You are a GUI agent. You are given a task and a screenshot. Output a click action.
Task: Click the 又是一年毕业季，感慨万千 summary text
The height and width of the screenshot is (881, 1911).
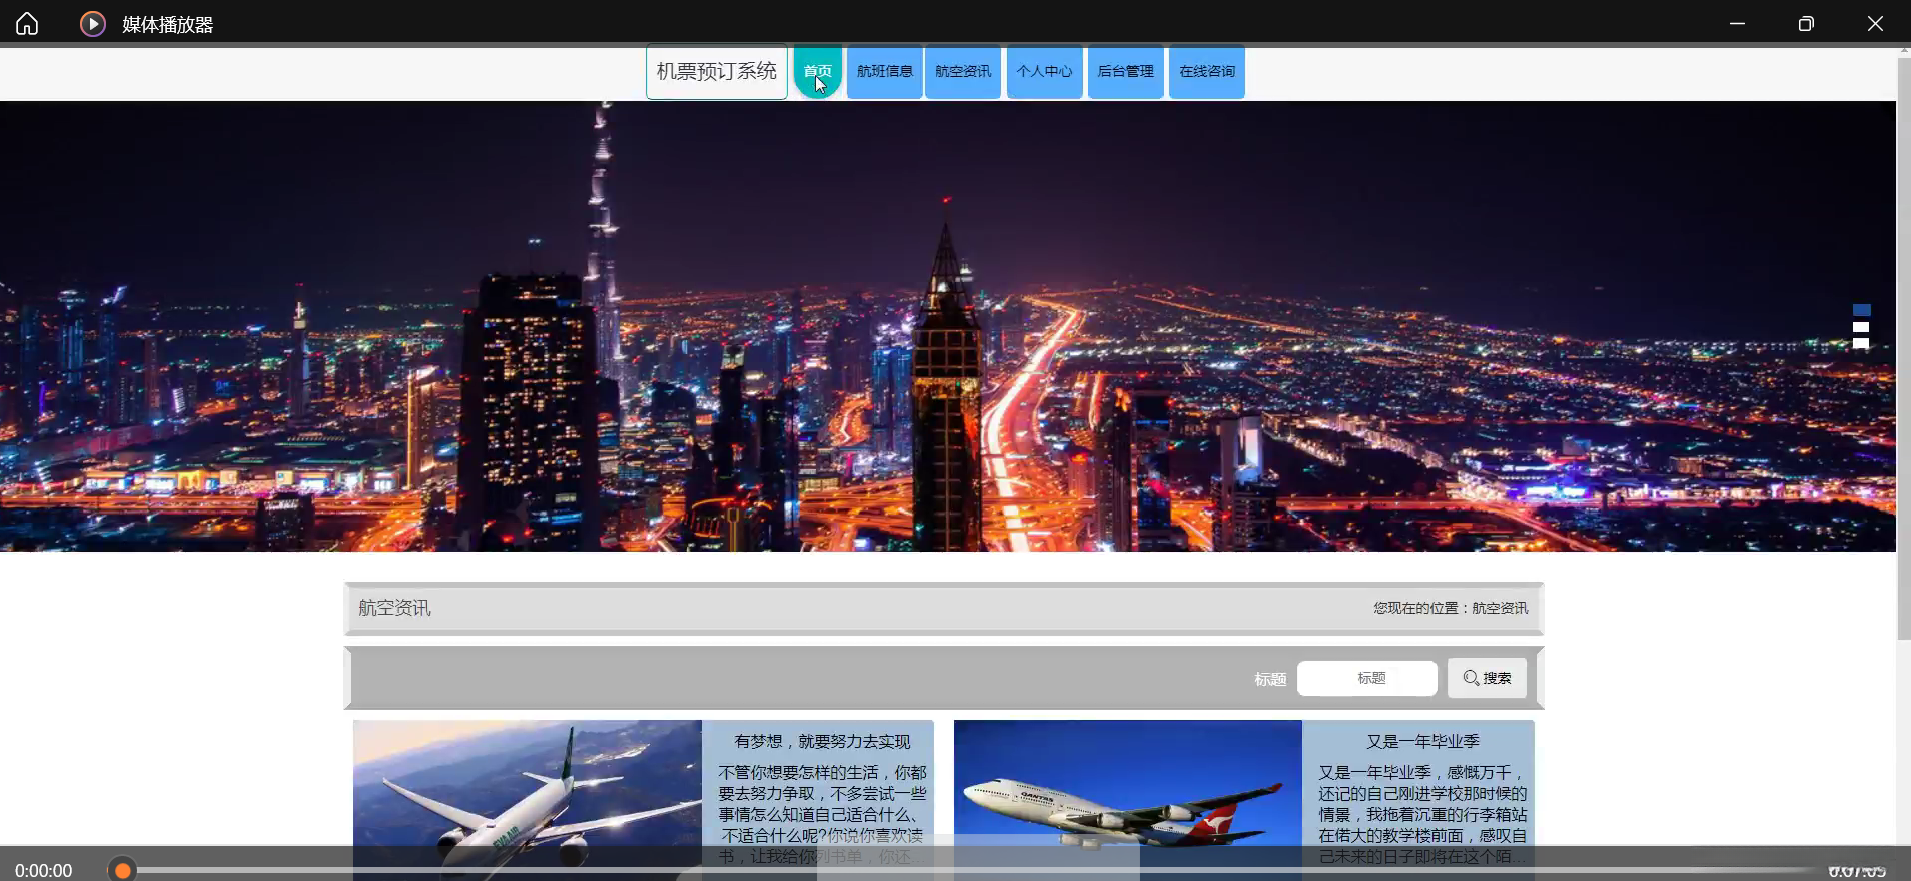pos(1422,814)
